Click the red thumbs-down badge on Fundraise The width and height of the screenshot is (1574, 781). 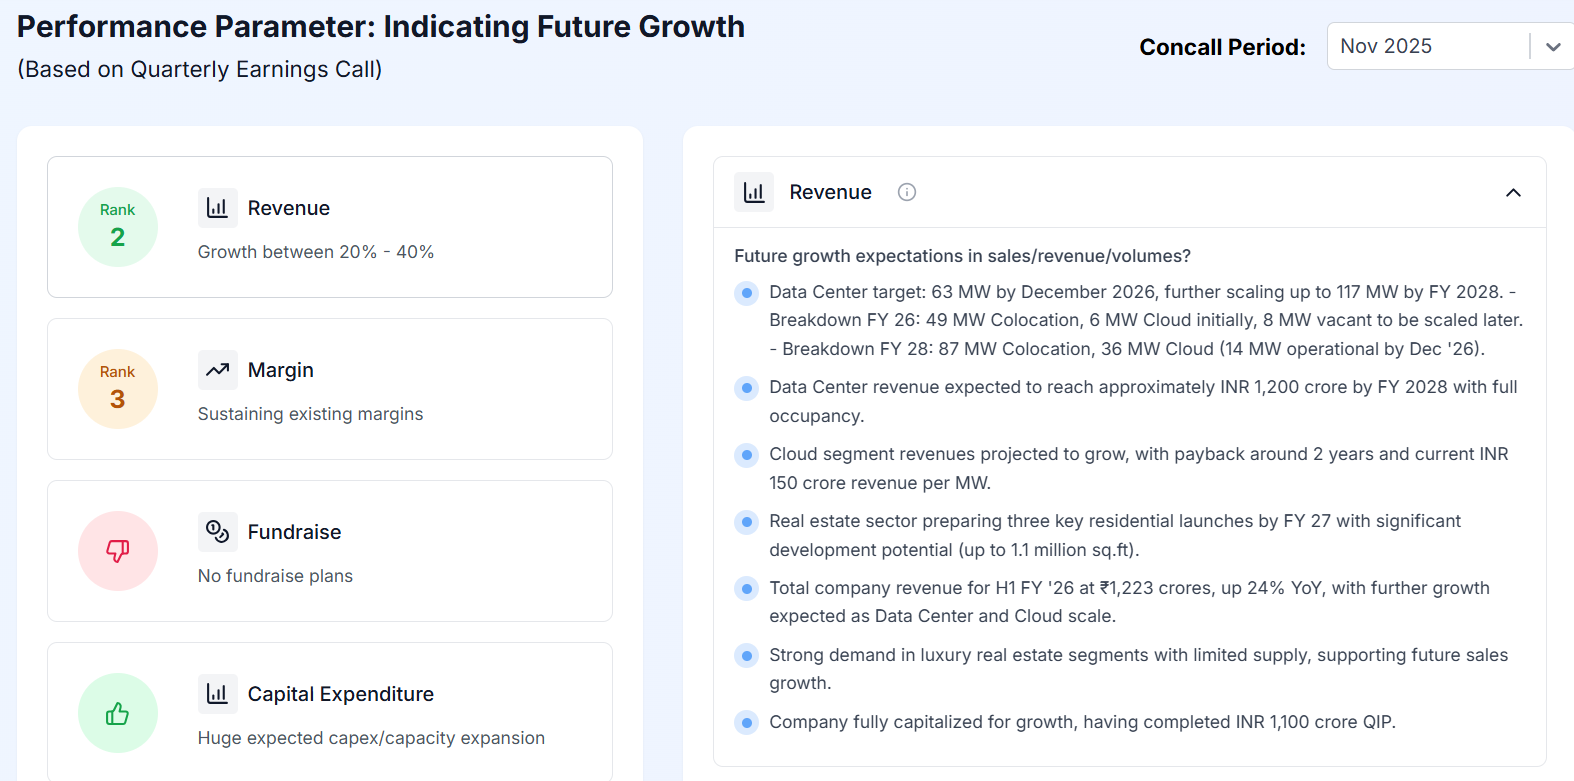click(x=118, y=551)
